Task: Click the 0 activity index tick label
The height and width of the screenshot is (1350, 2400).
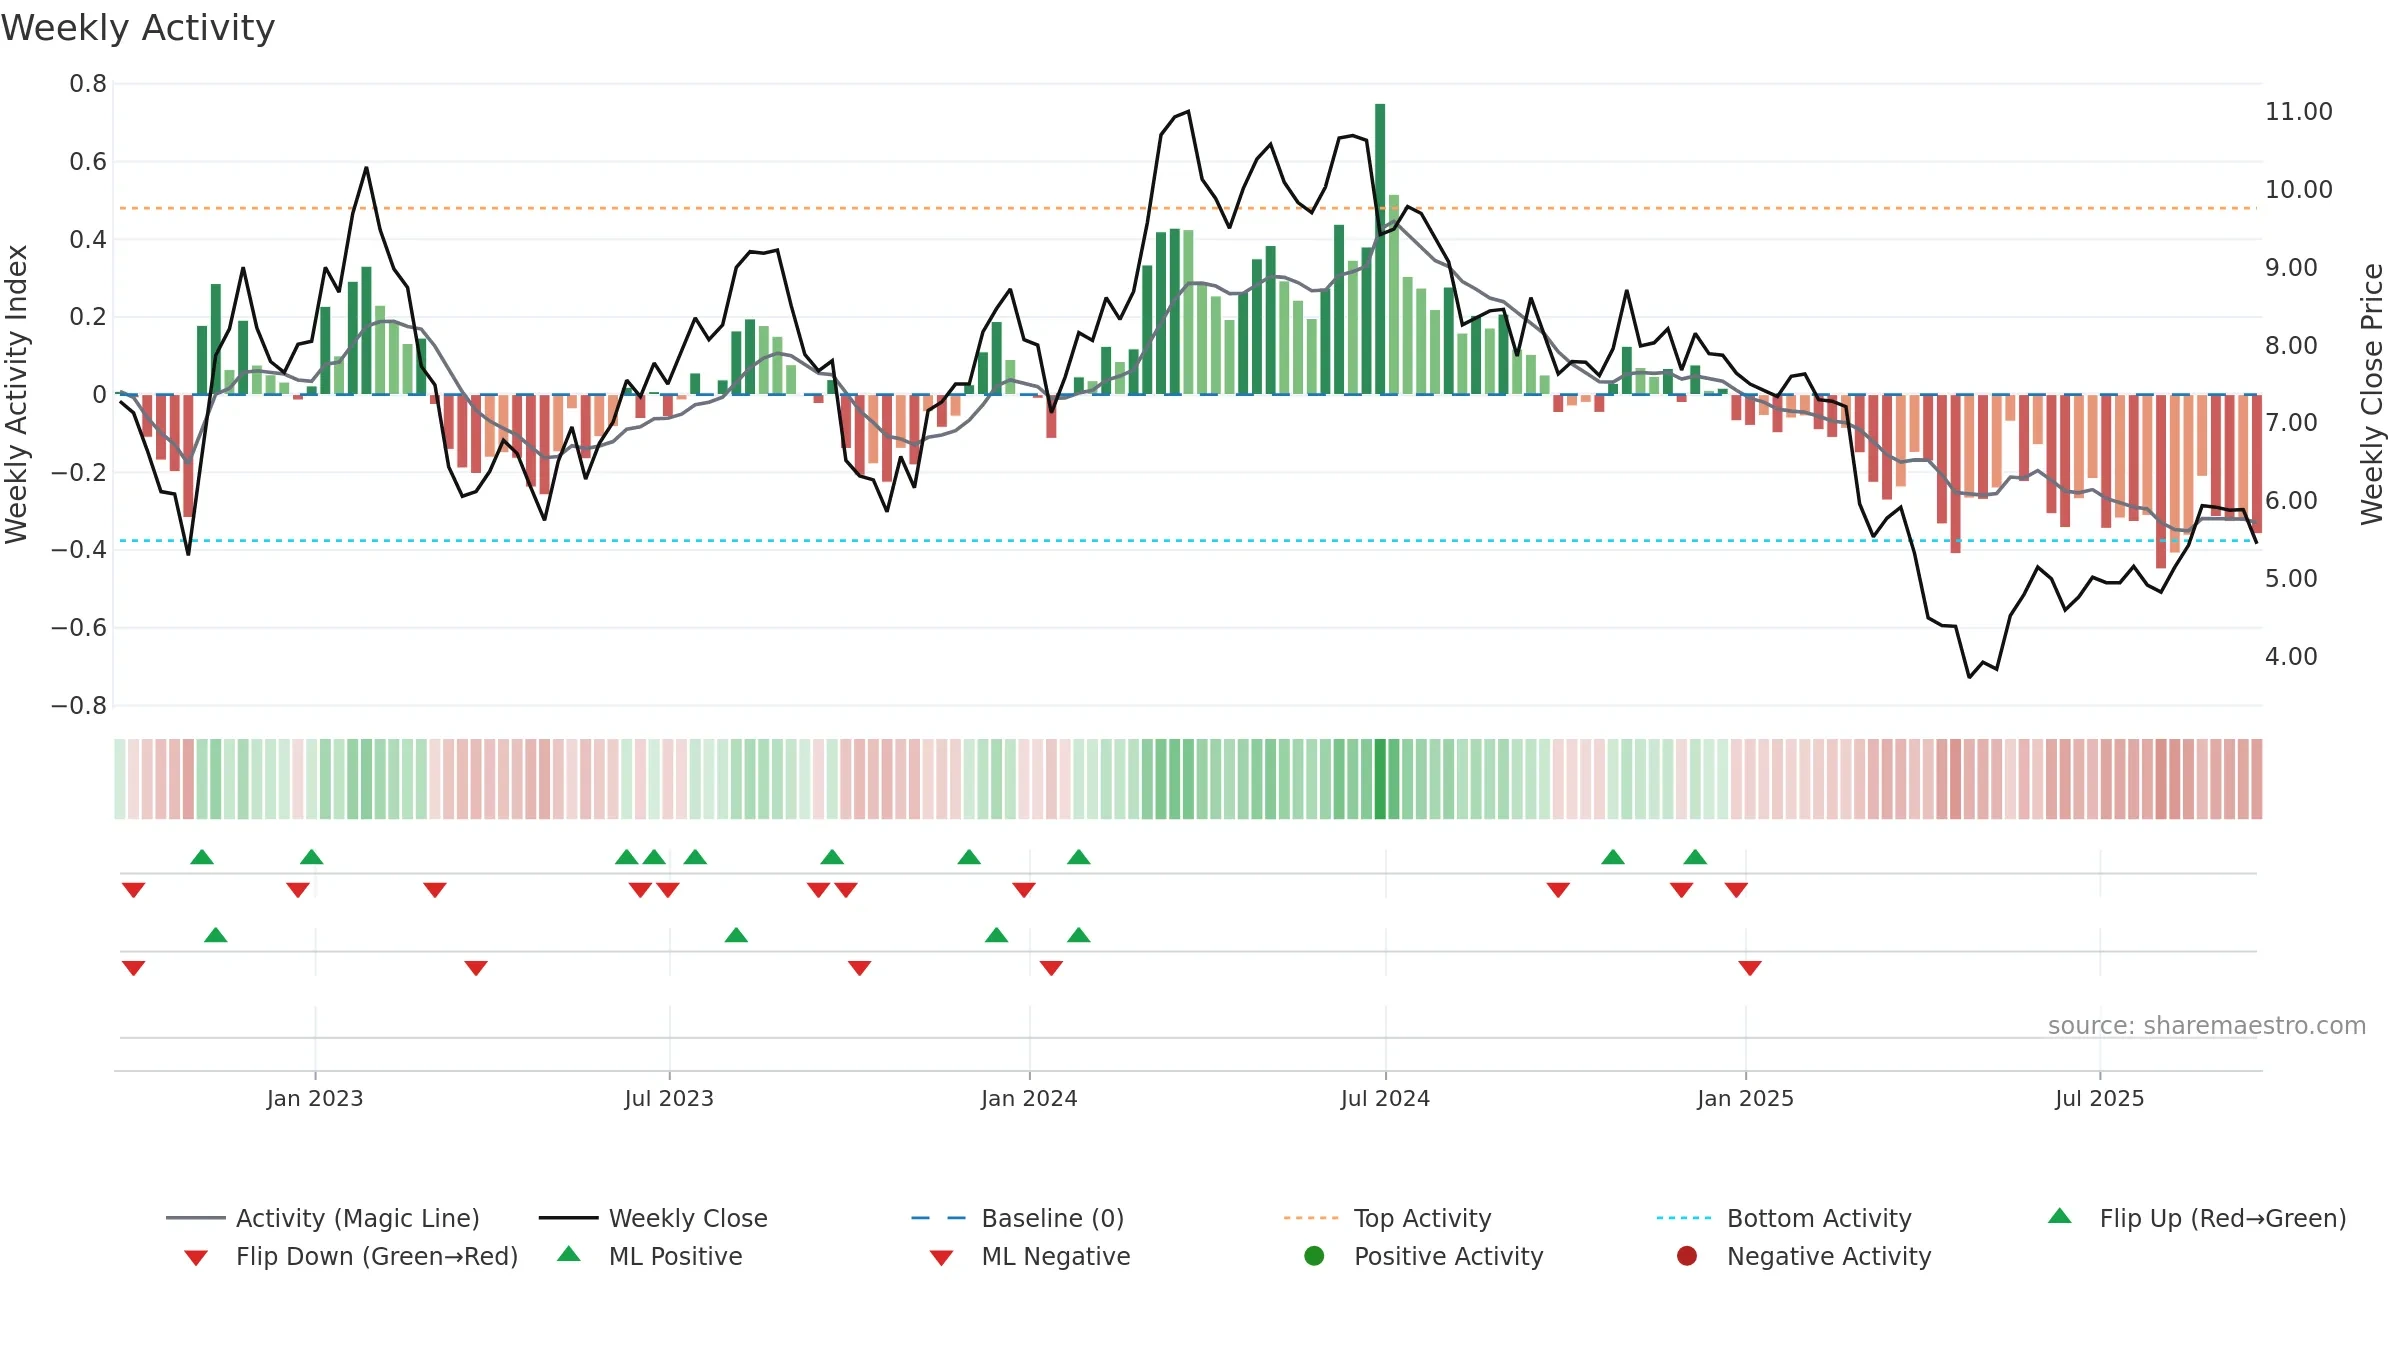Action: click(99, 395)
